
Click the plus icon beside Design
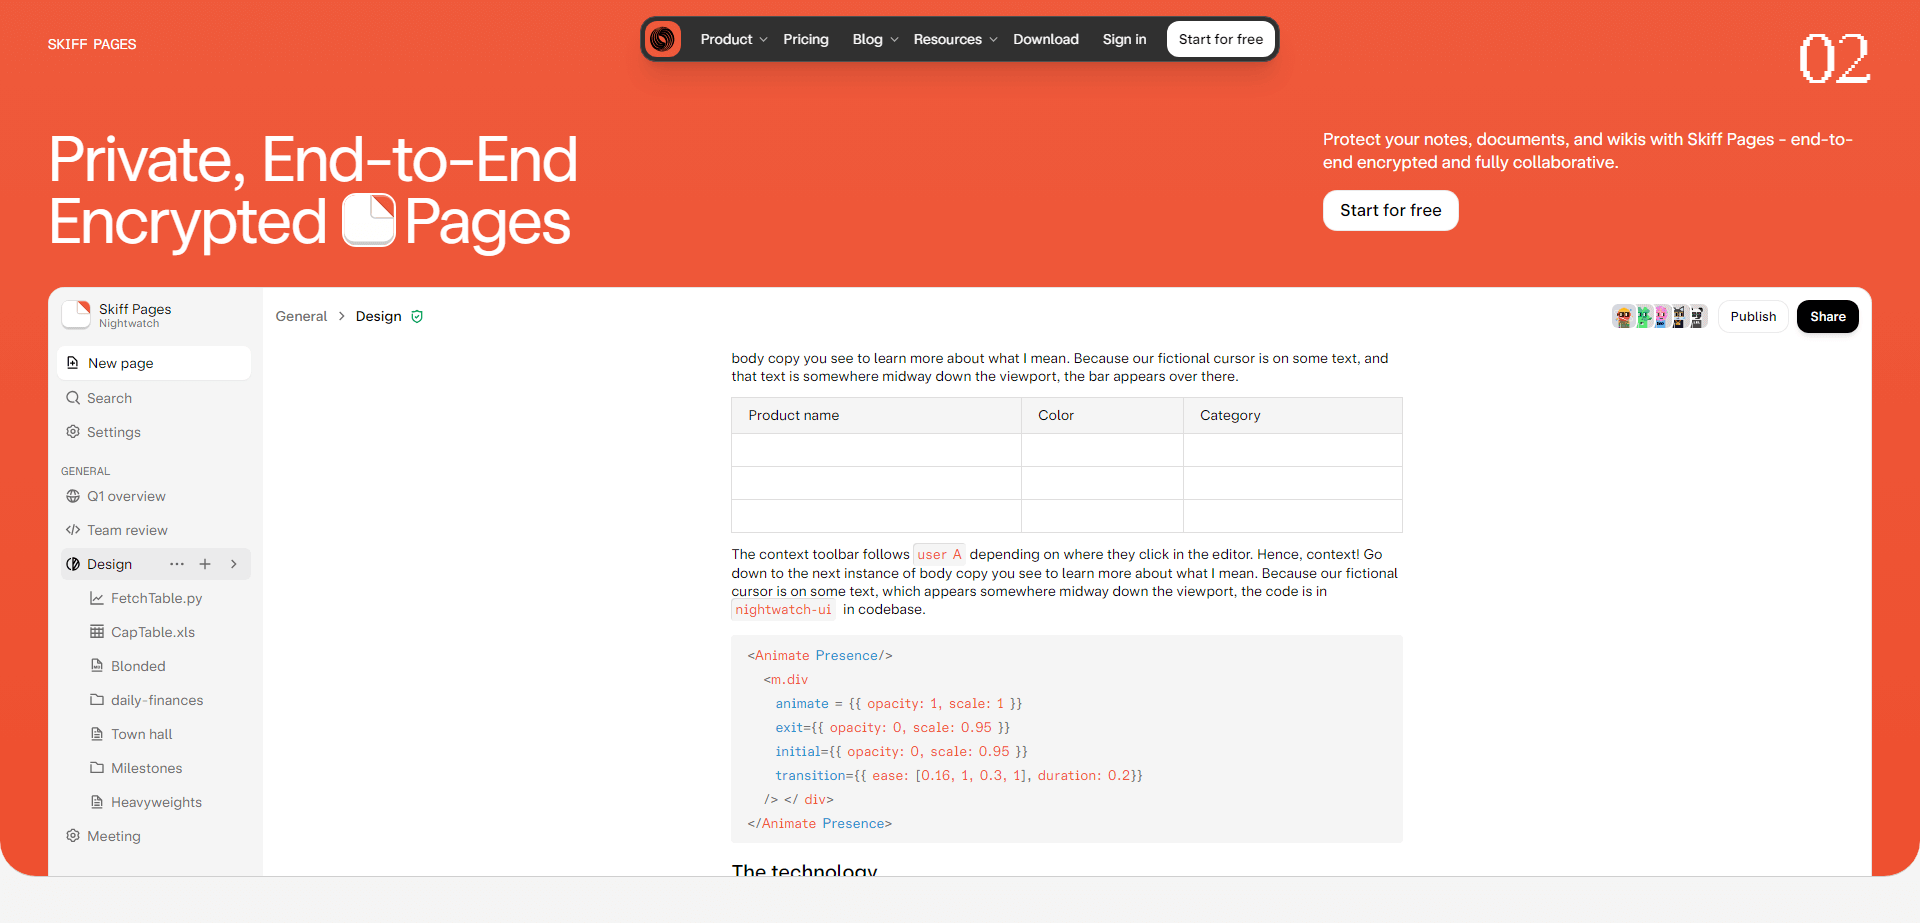(x=205, y=564)
